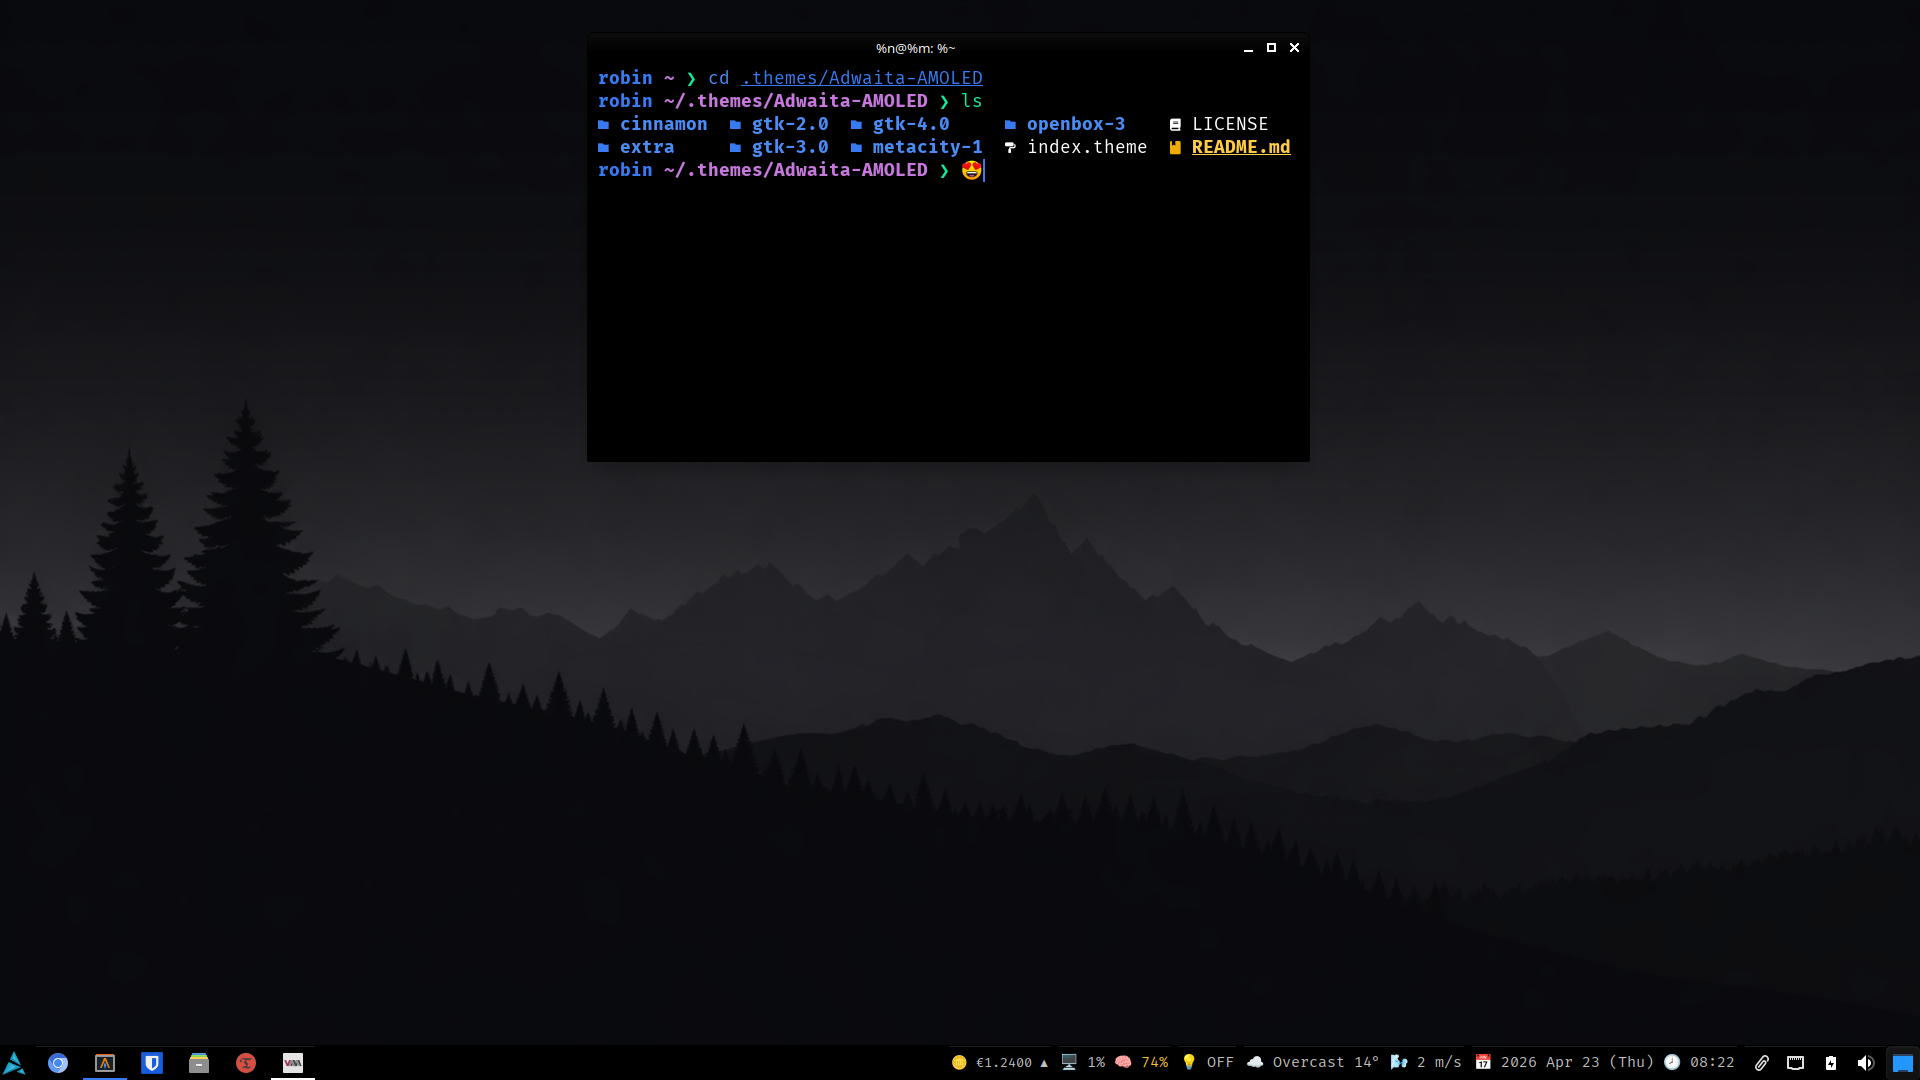Click the gtk-2.0 folder entry
The height and width of the screenshot is (1080, 1920).
(790, 124)
